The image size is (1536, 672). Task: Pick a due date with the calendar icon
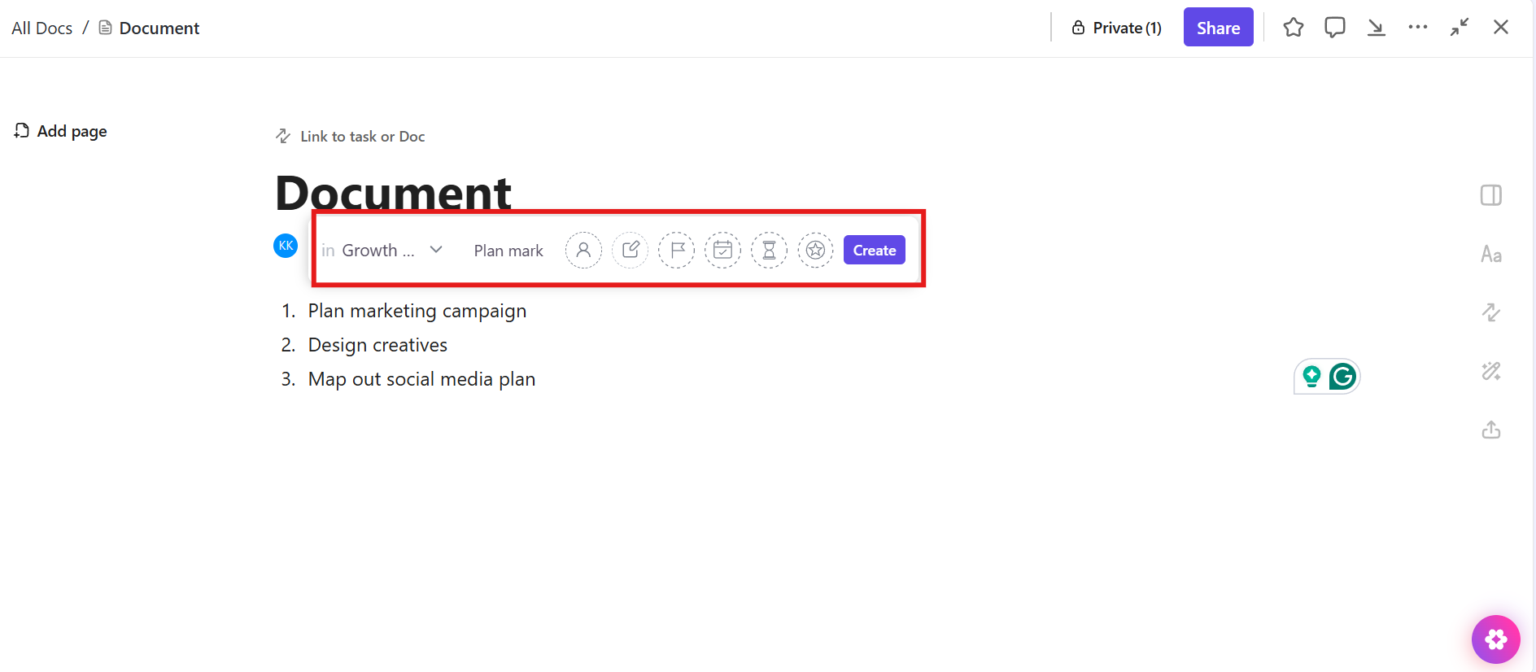[722, 250]
